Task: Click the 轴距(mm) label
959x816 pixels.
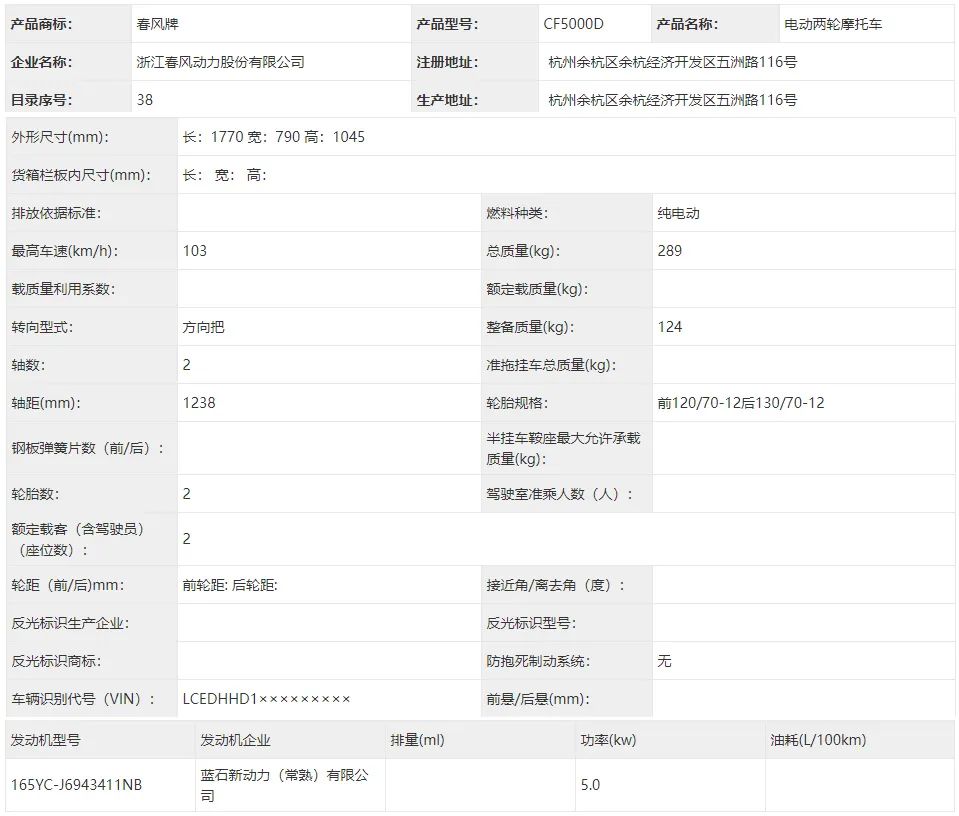Action: (46, 403)
